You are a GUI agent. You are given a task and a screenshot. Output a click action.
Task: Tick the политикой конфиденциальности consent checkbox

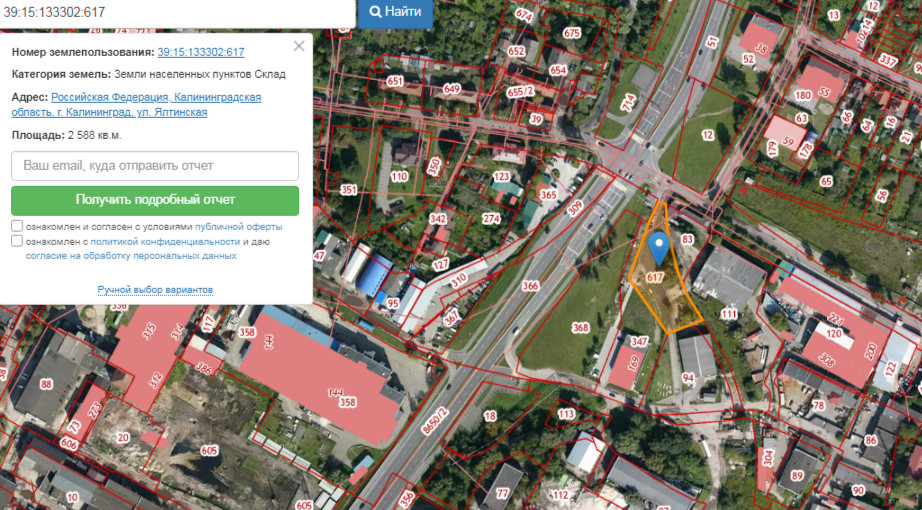(x=17, y=241)
